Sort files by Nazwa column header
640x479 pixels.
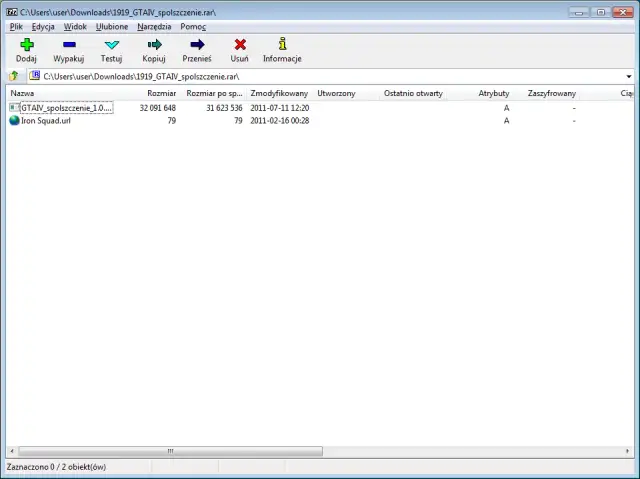coord(23,93)
